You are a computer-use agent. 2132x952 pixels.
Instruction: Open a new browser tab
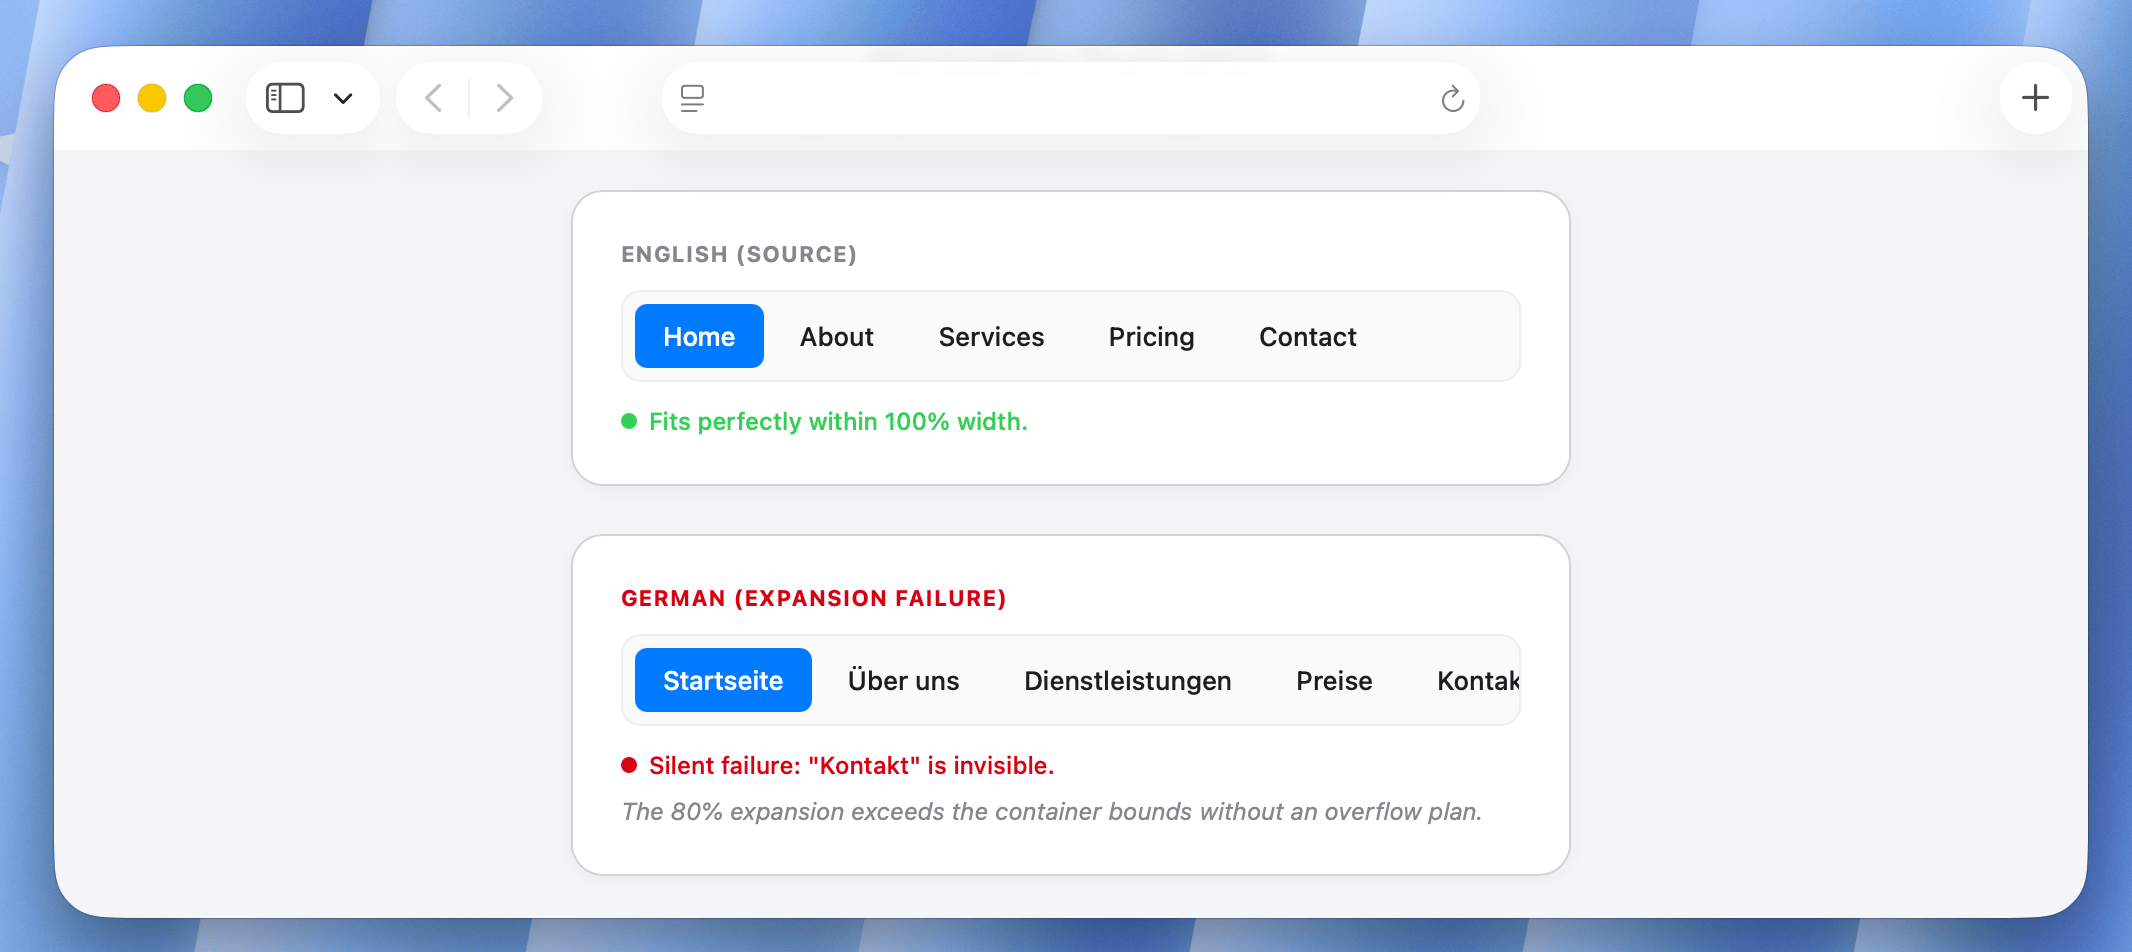point(2036,97)
